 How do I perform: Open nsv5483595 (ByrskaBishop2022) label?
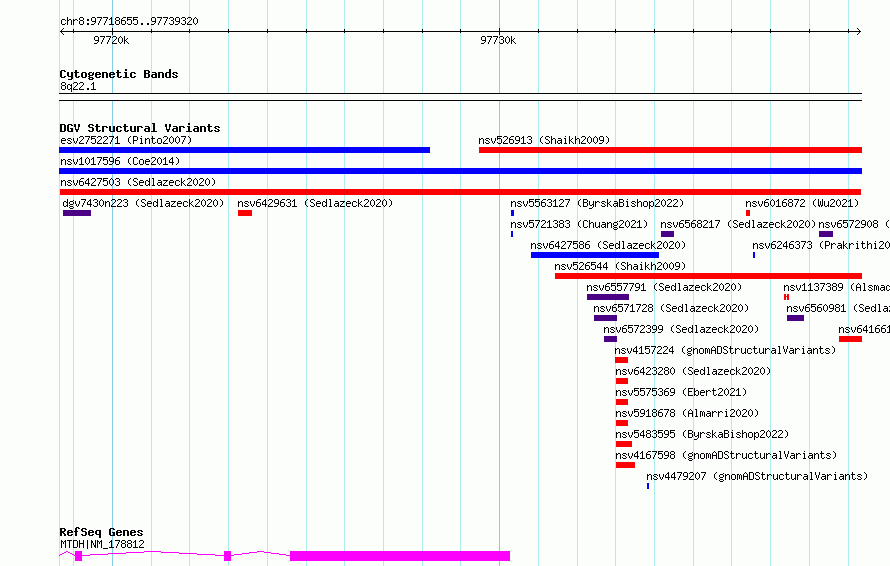tap(702, 434)
